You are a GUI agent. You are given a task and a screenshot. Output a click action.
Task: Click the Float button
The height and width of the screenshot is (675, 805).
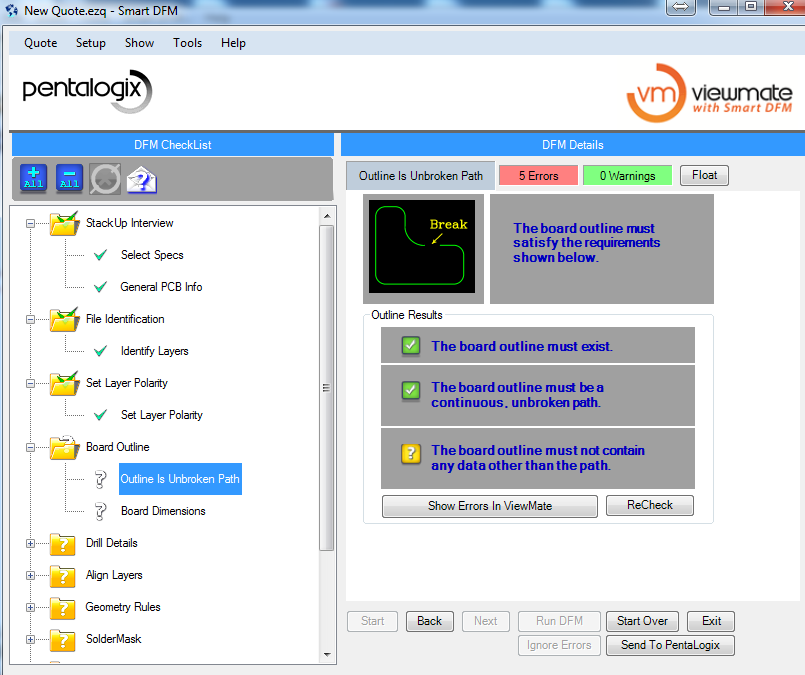point(704,176)
